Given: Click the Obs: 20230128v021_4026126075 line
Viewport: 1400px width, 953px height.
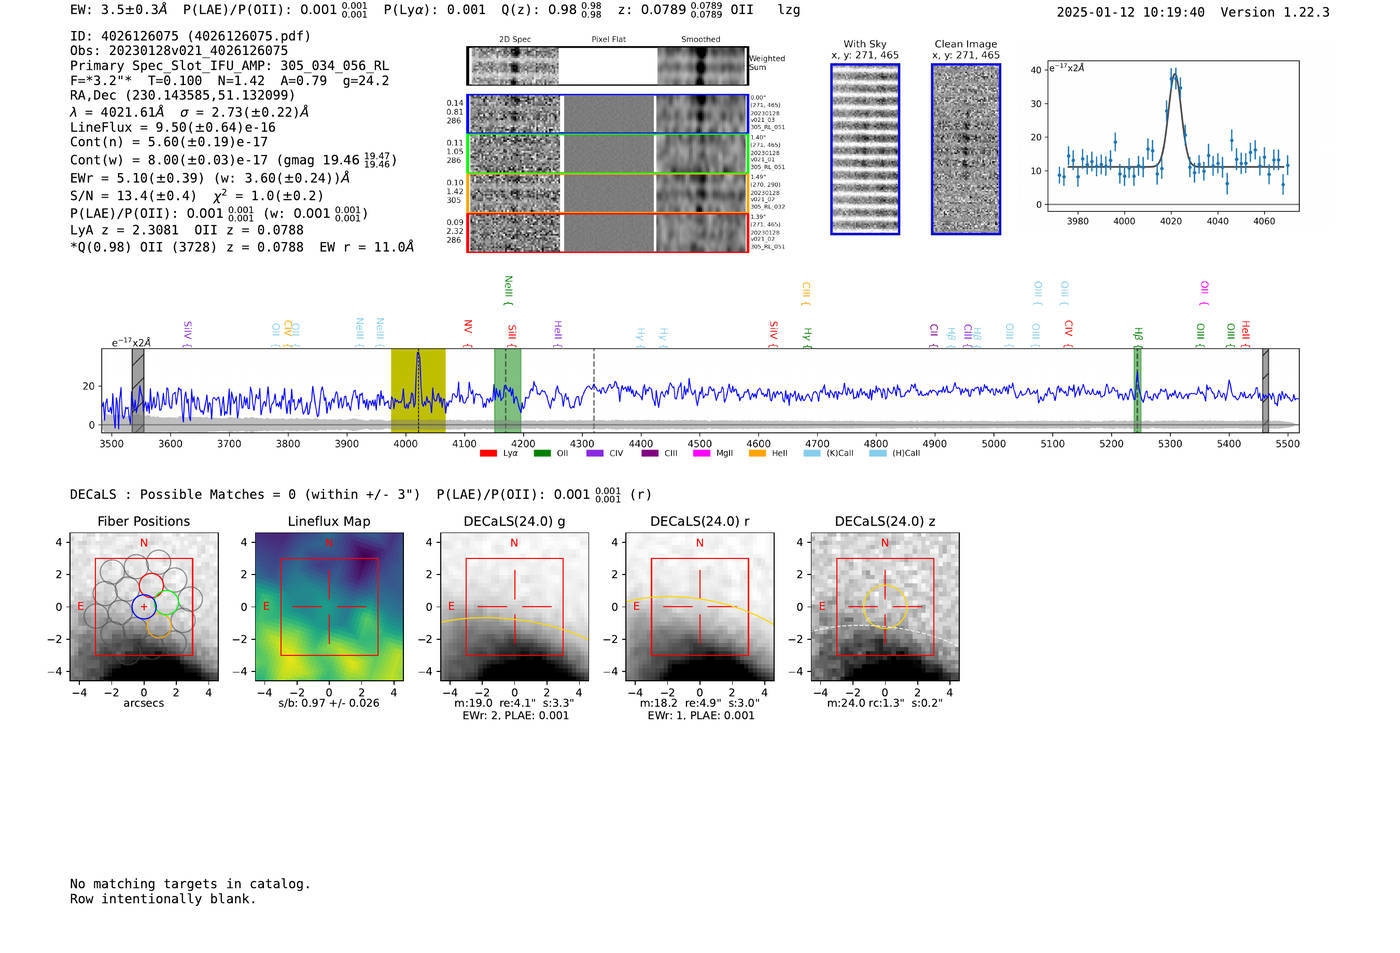Looking at the screenshot, I should click(x=179, y=51).
